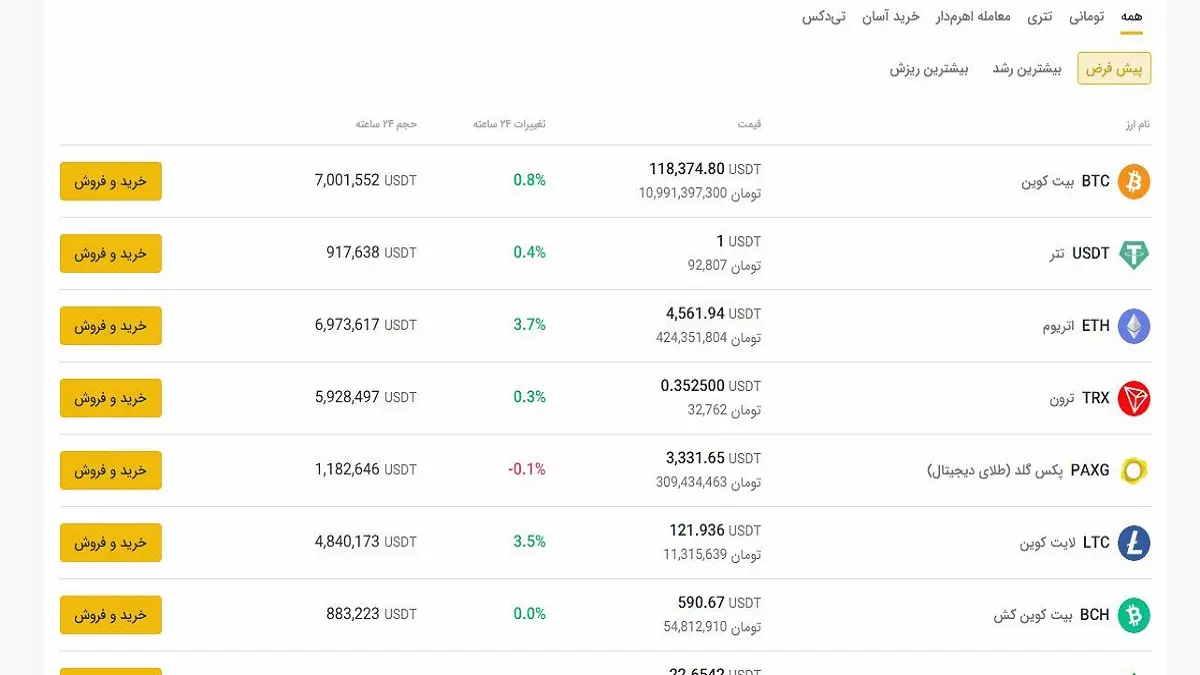Click the Tether USDT coin icon
The width and height of the screenshot is (1200, 675).
pyautogui.click(x=1134, y=254)
